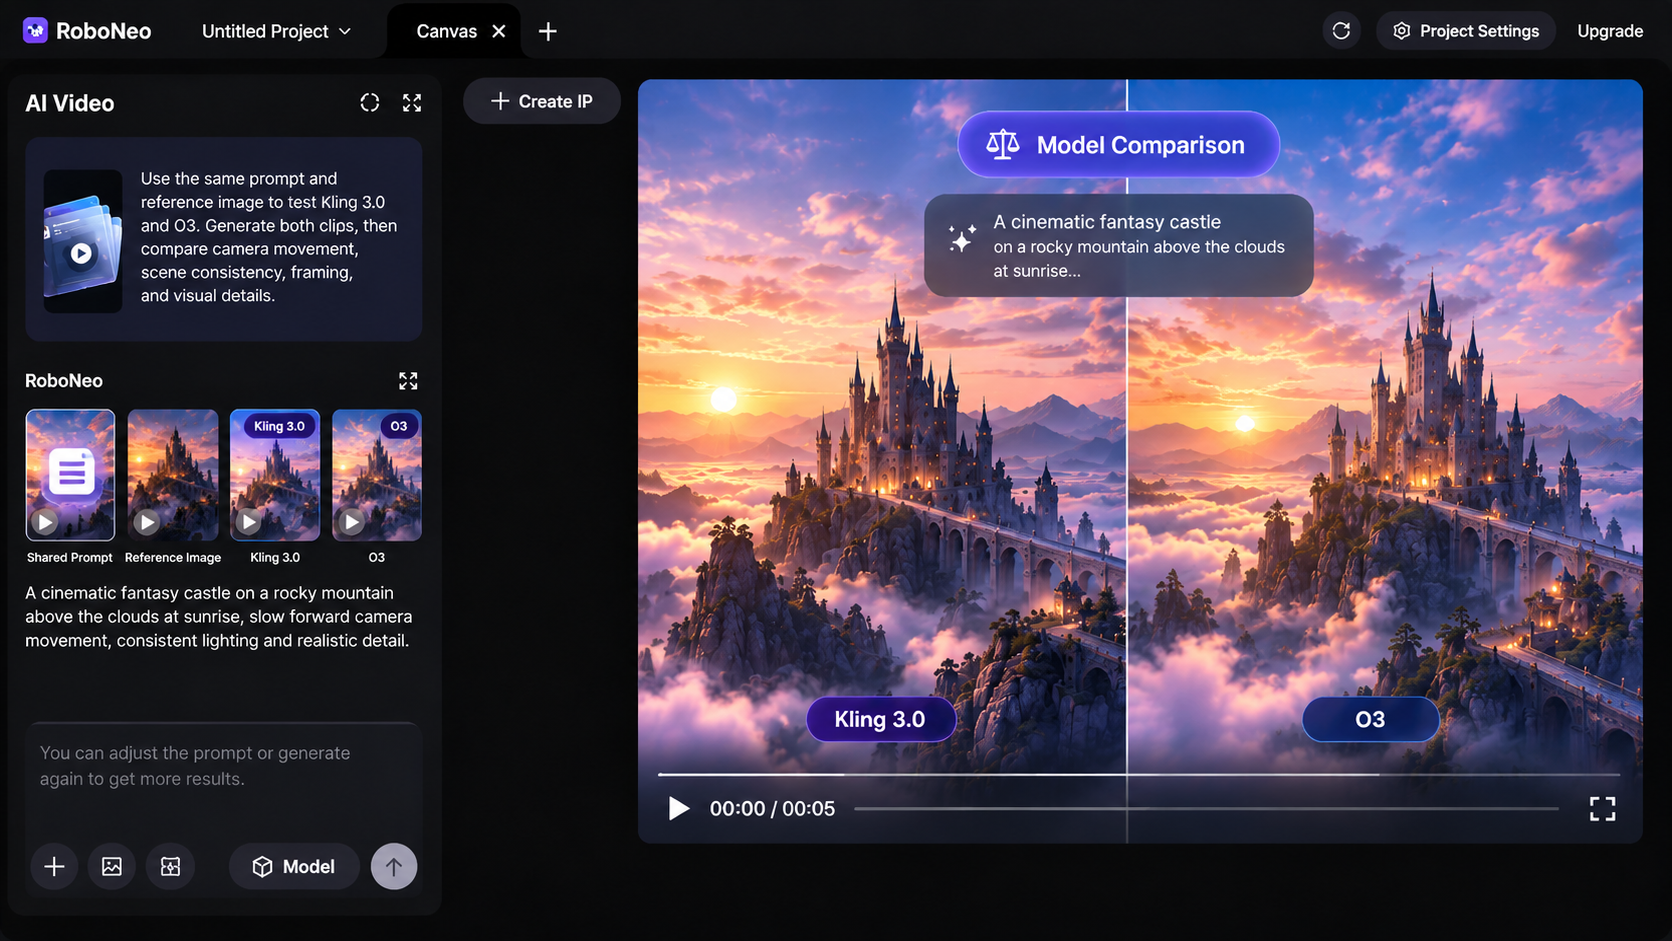Image resolution: width=1672 pixels, height=941 pixels.
Task: Click the AI Video instruction card icon
Action: click(x=83, y=241)
